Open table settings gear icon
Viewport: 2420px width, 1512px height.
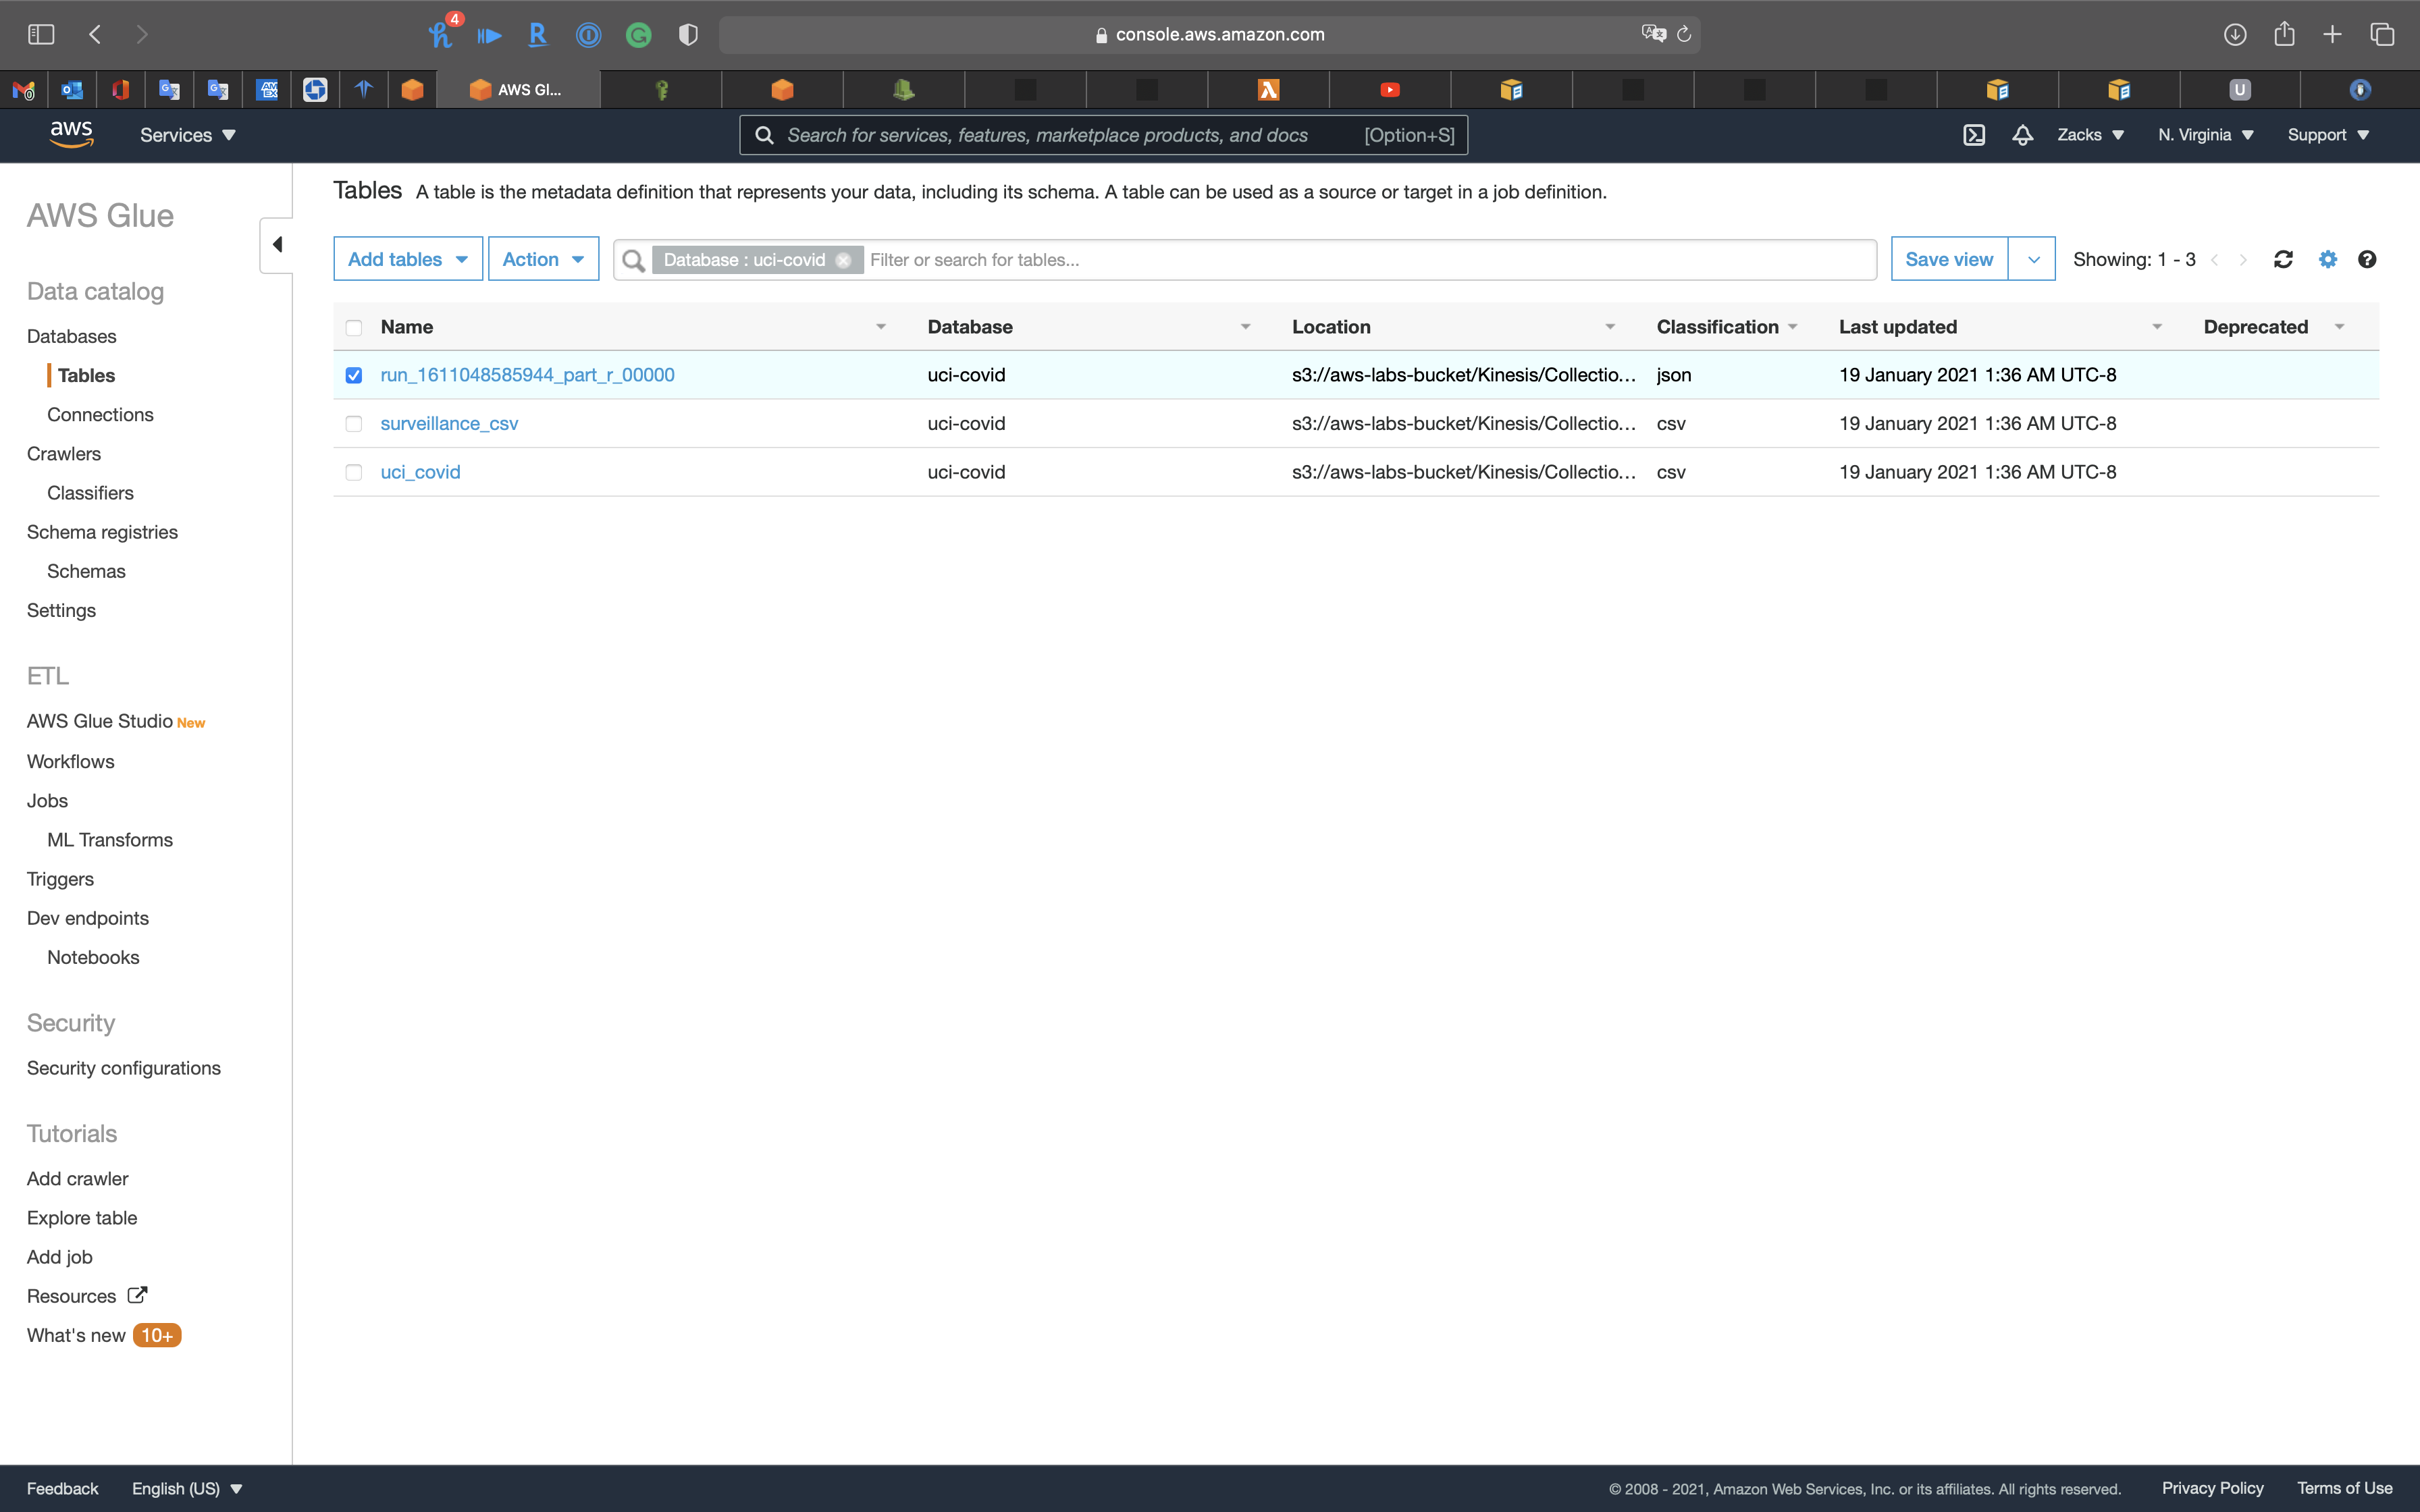coord(2328,259)
